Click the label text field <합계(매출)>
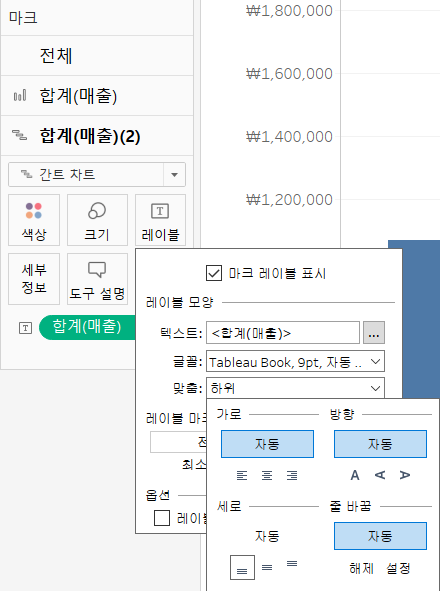 283,333
